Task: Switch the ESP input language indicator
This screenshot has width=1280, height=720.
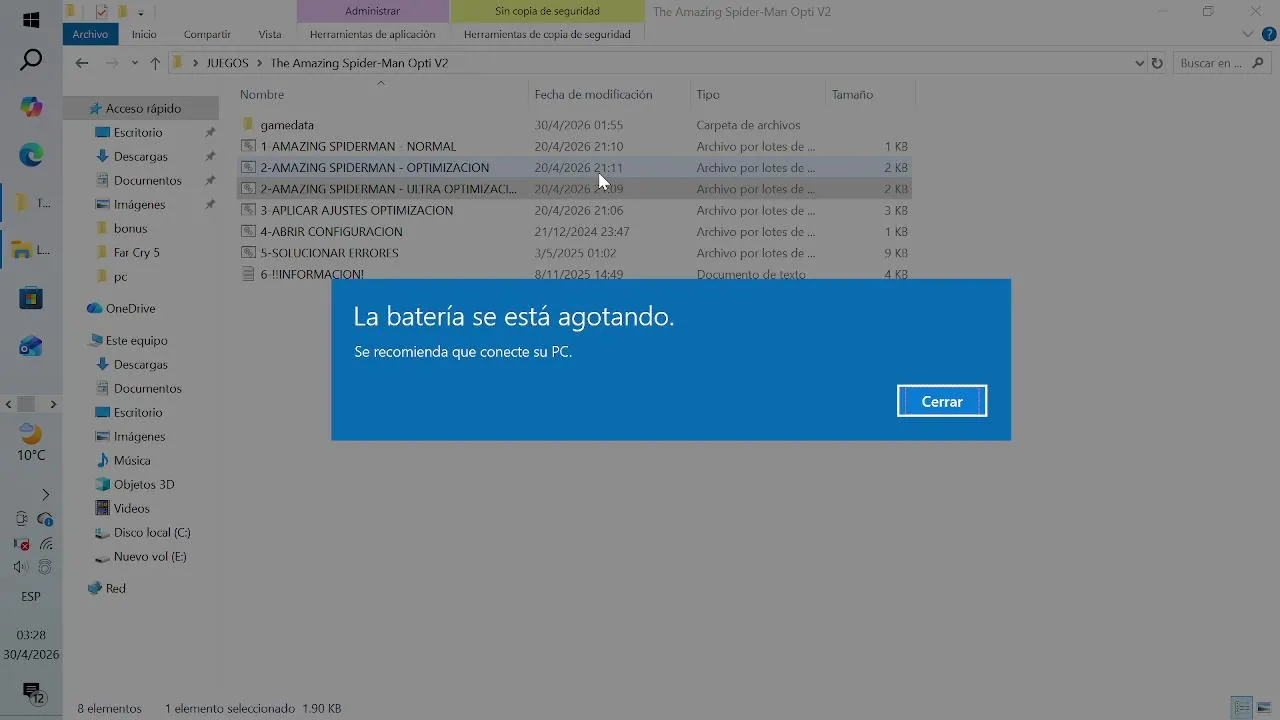Action: point(31,596)
